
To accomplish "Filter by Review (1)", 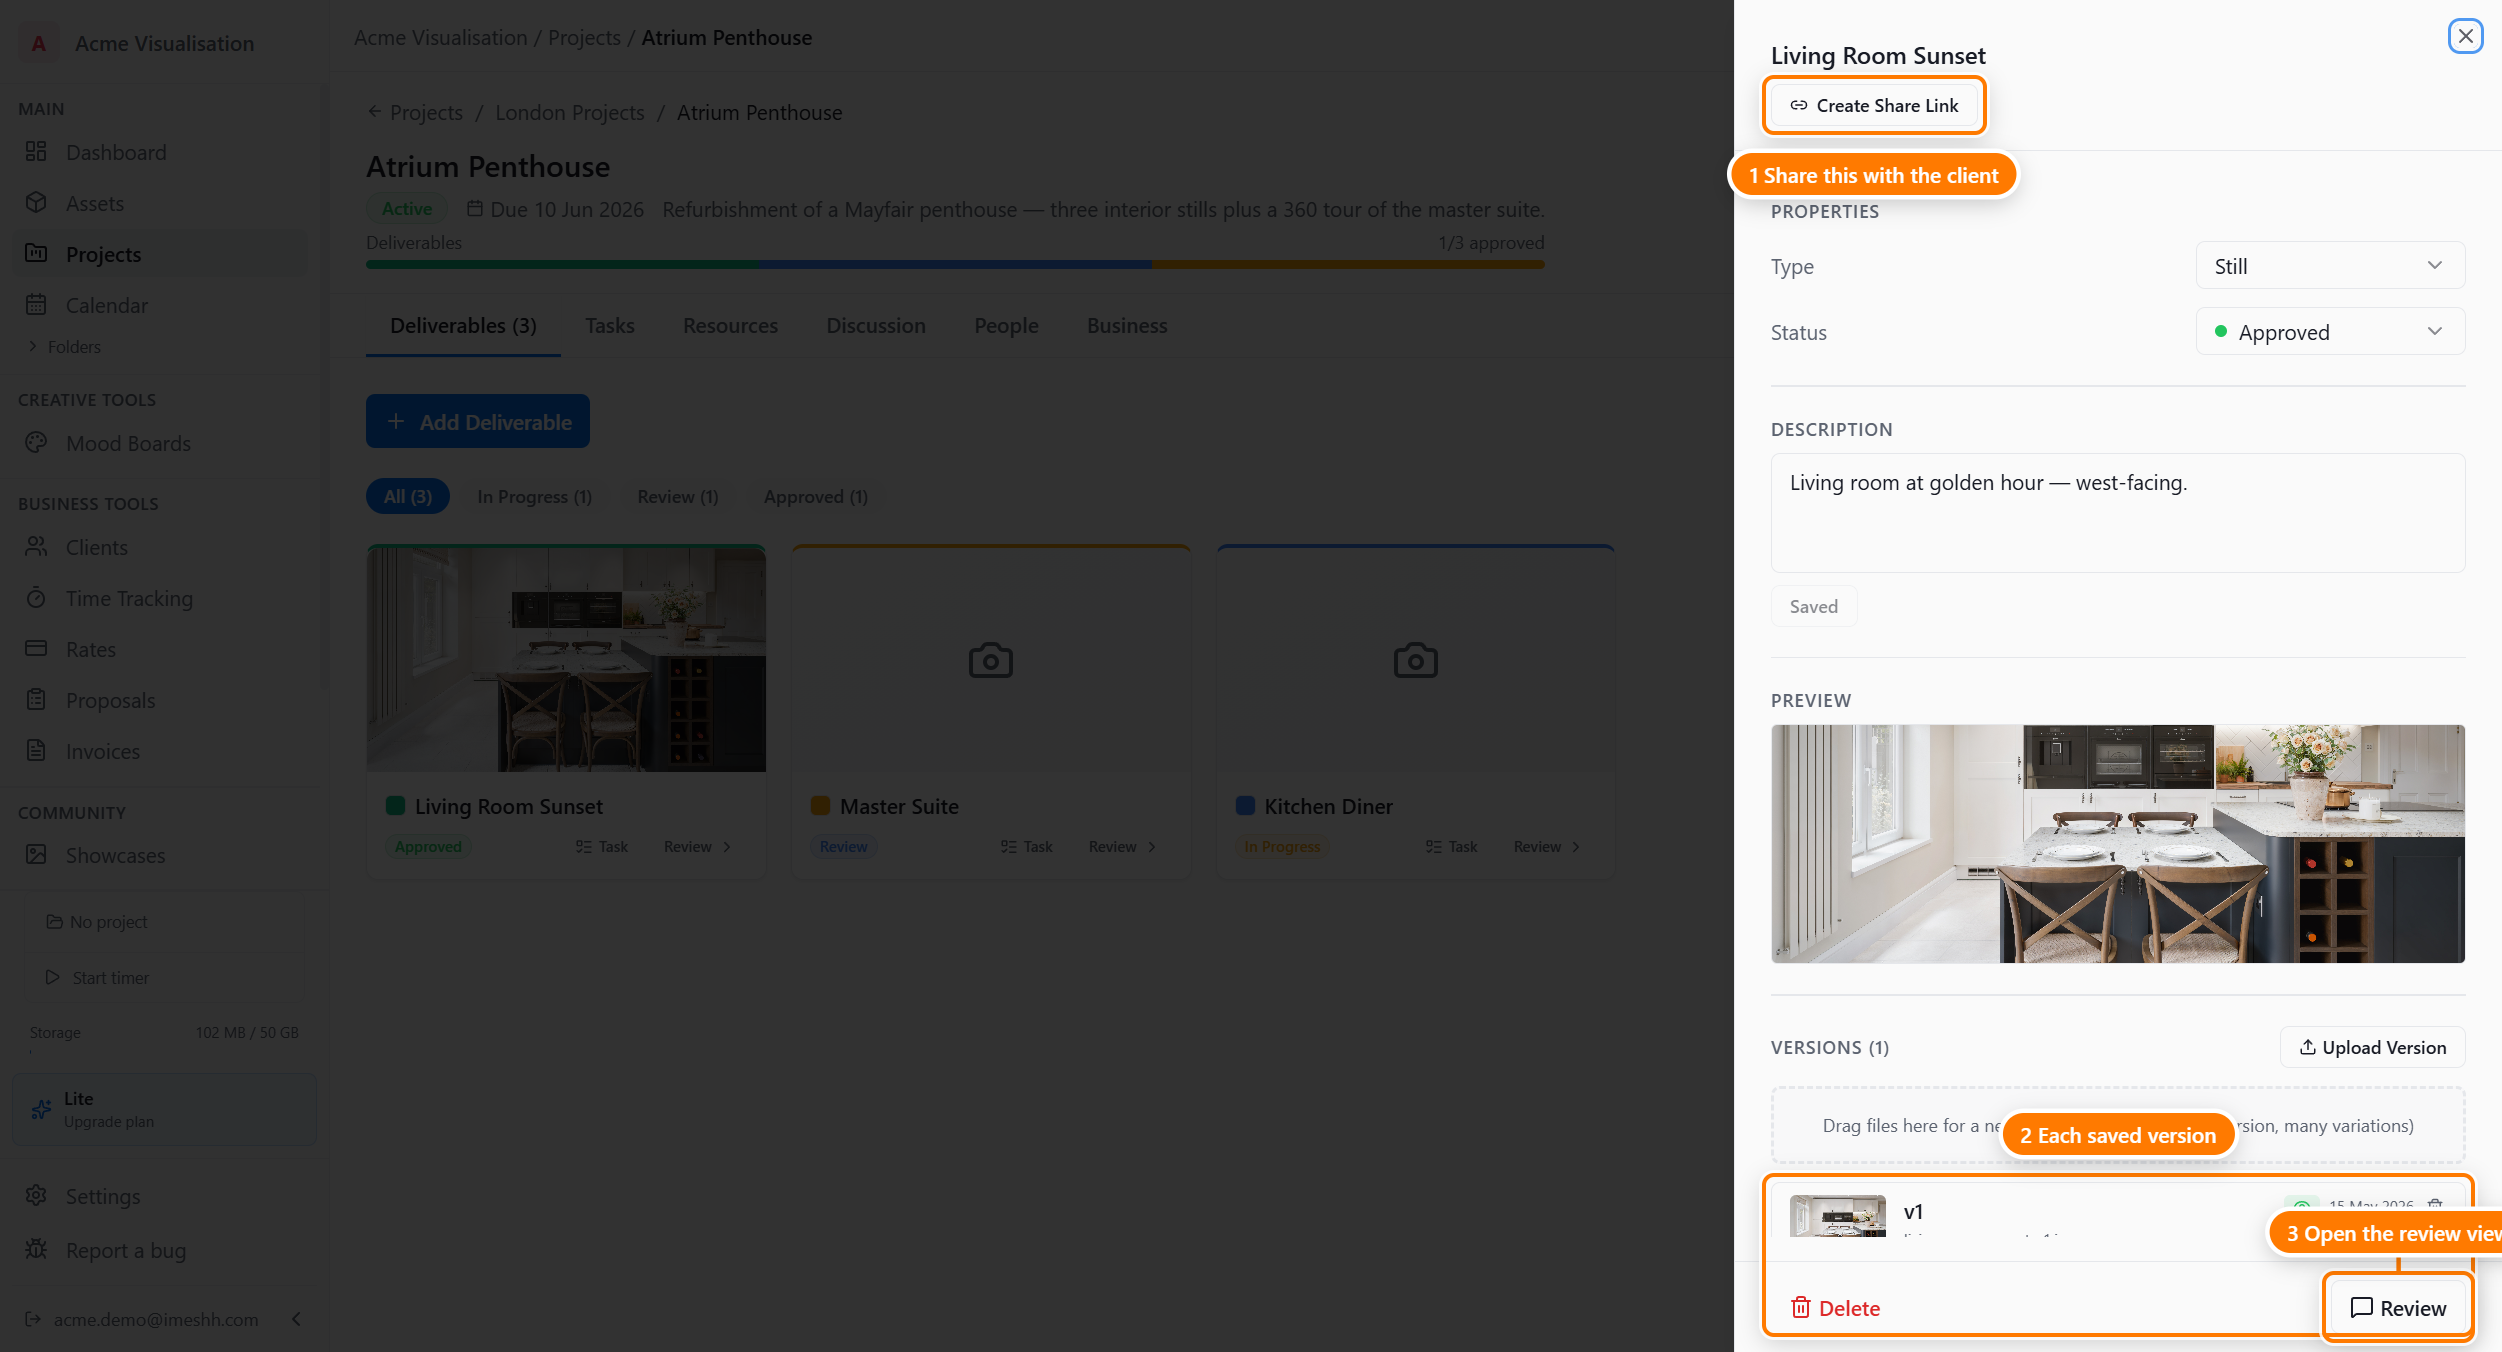I will (x=678, y=497).
